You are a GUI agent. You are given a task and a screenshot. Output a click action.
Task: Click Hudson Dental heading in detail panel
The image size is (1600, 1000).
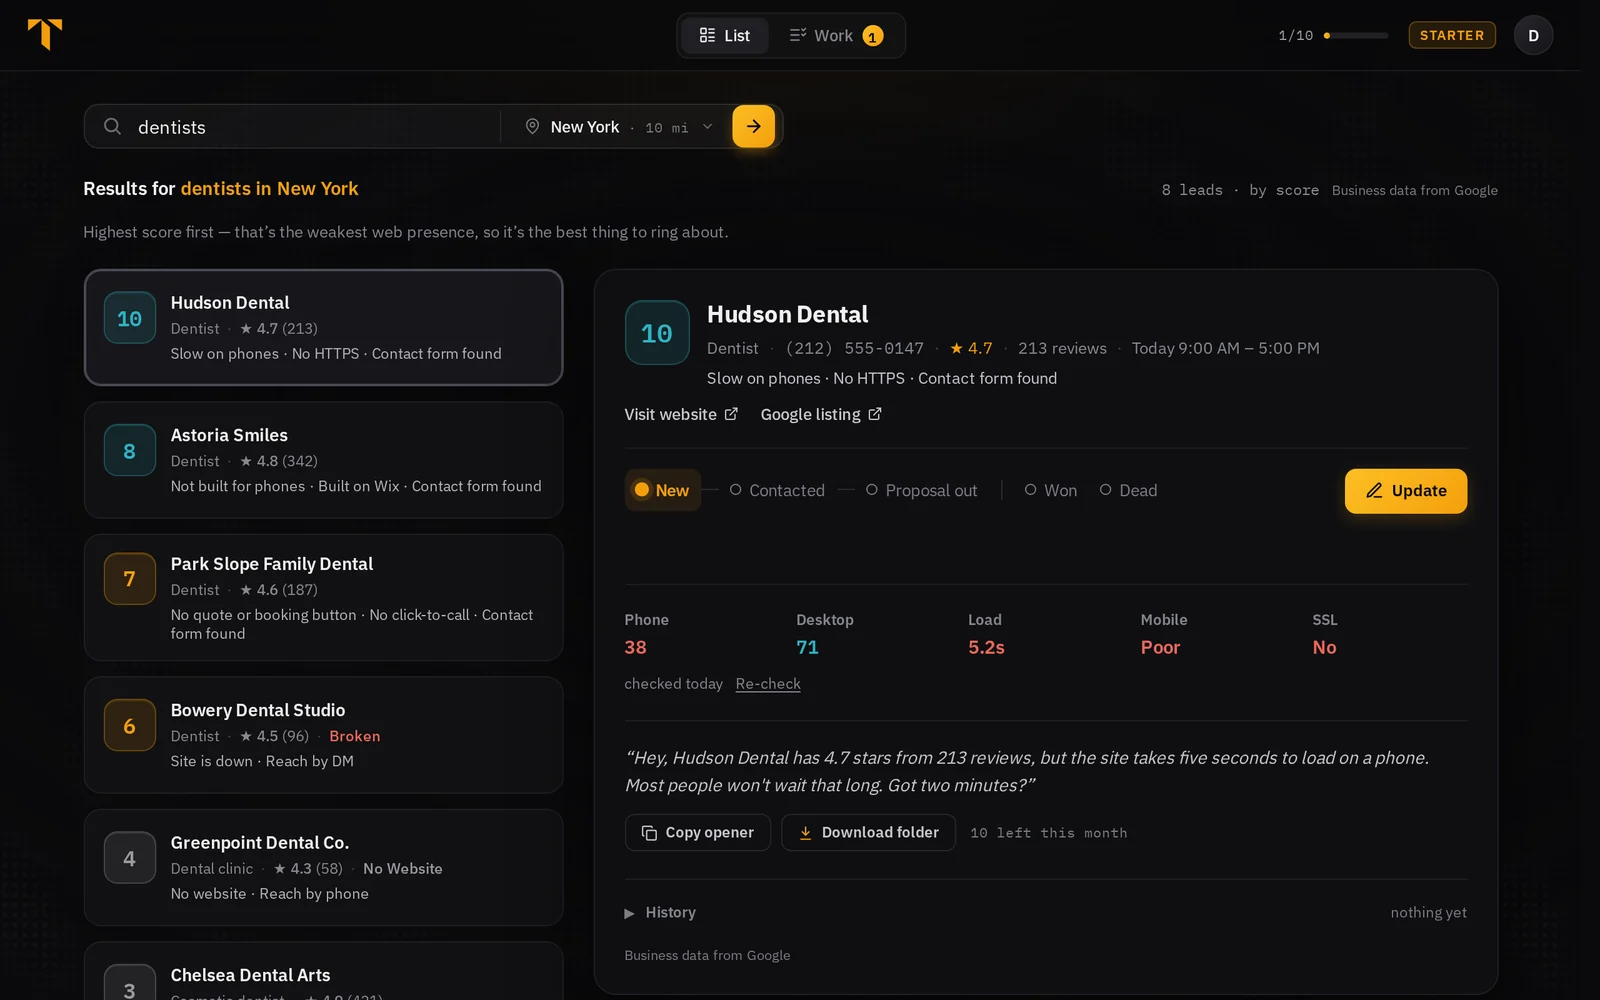tap(788, 314)
